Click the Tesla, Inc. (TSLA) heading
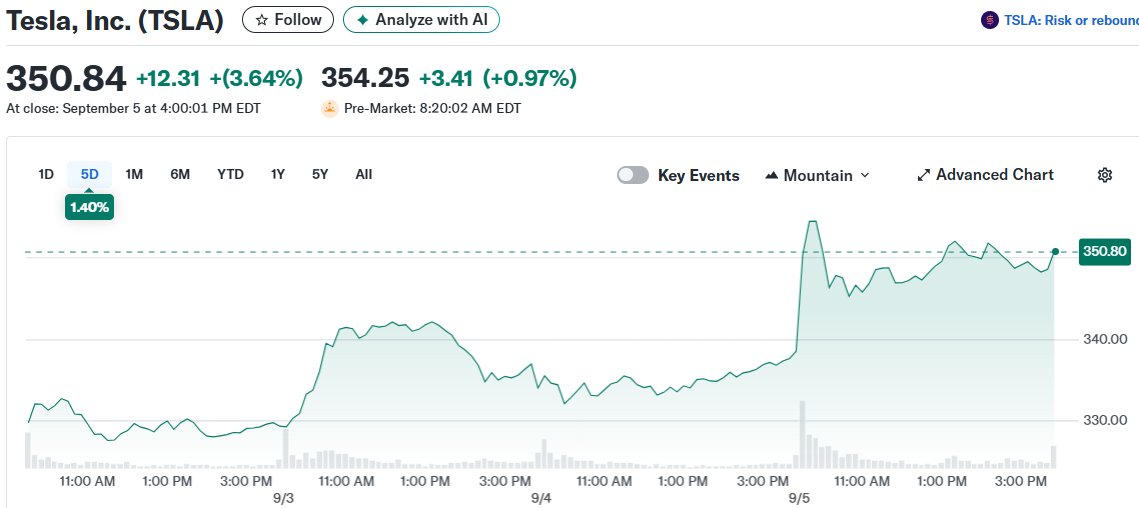Viewport: 1139px width, 508px height. point(115,20)
